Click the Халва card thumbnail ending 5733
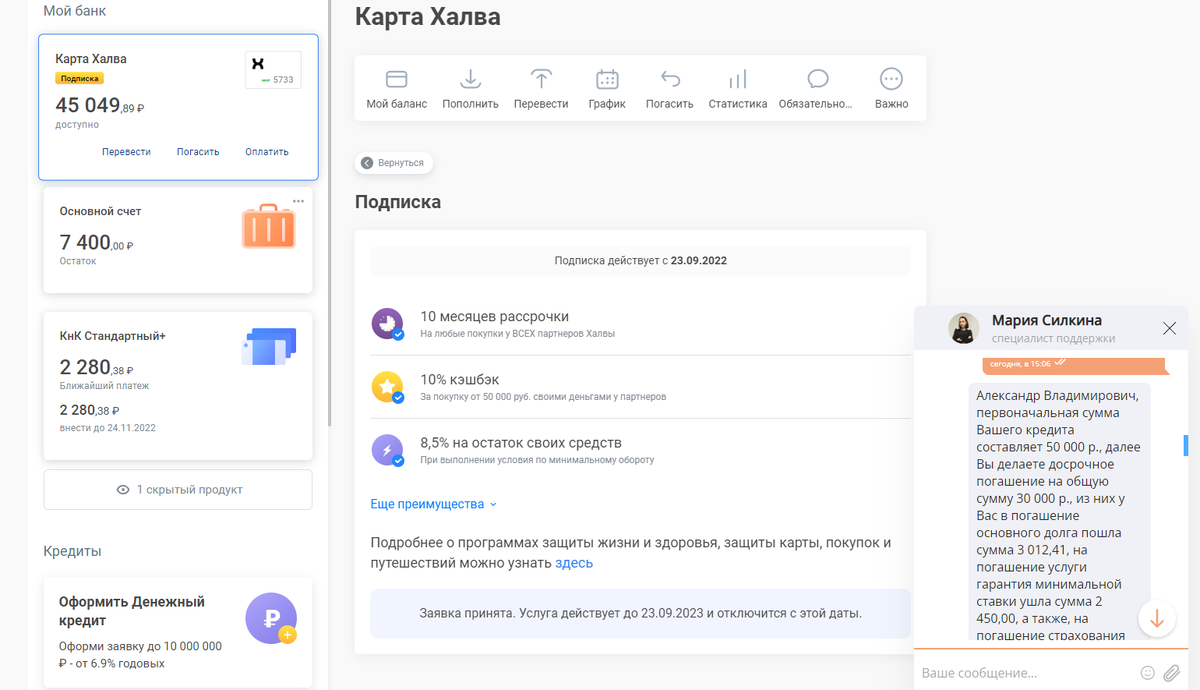This screenshot has height=690, width=1200. 273,70
